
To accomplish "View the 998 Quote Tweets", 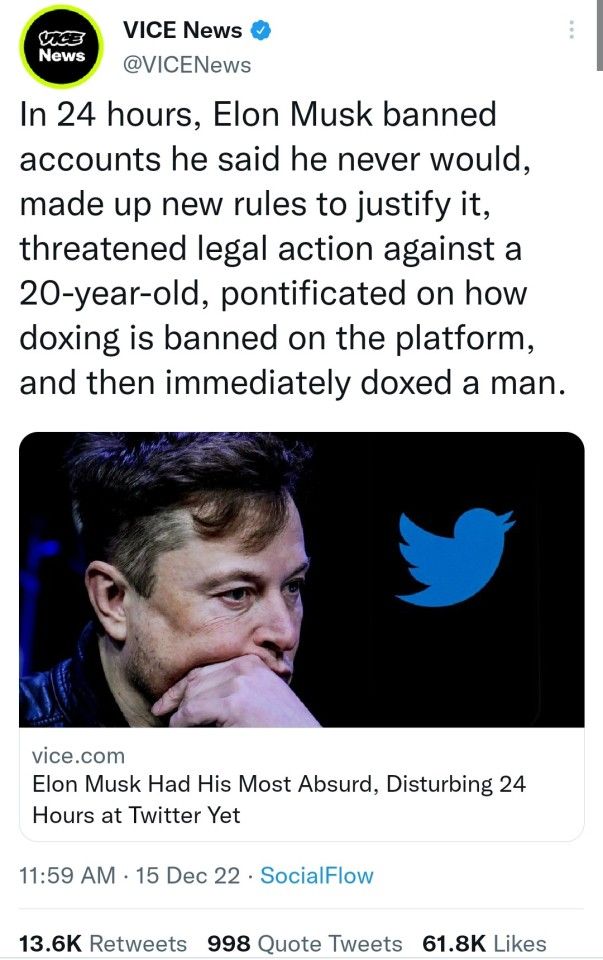I will (x=304, y=943).
